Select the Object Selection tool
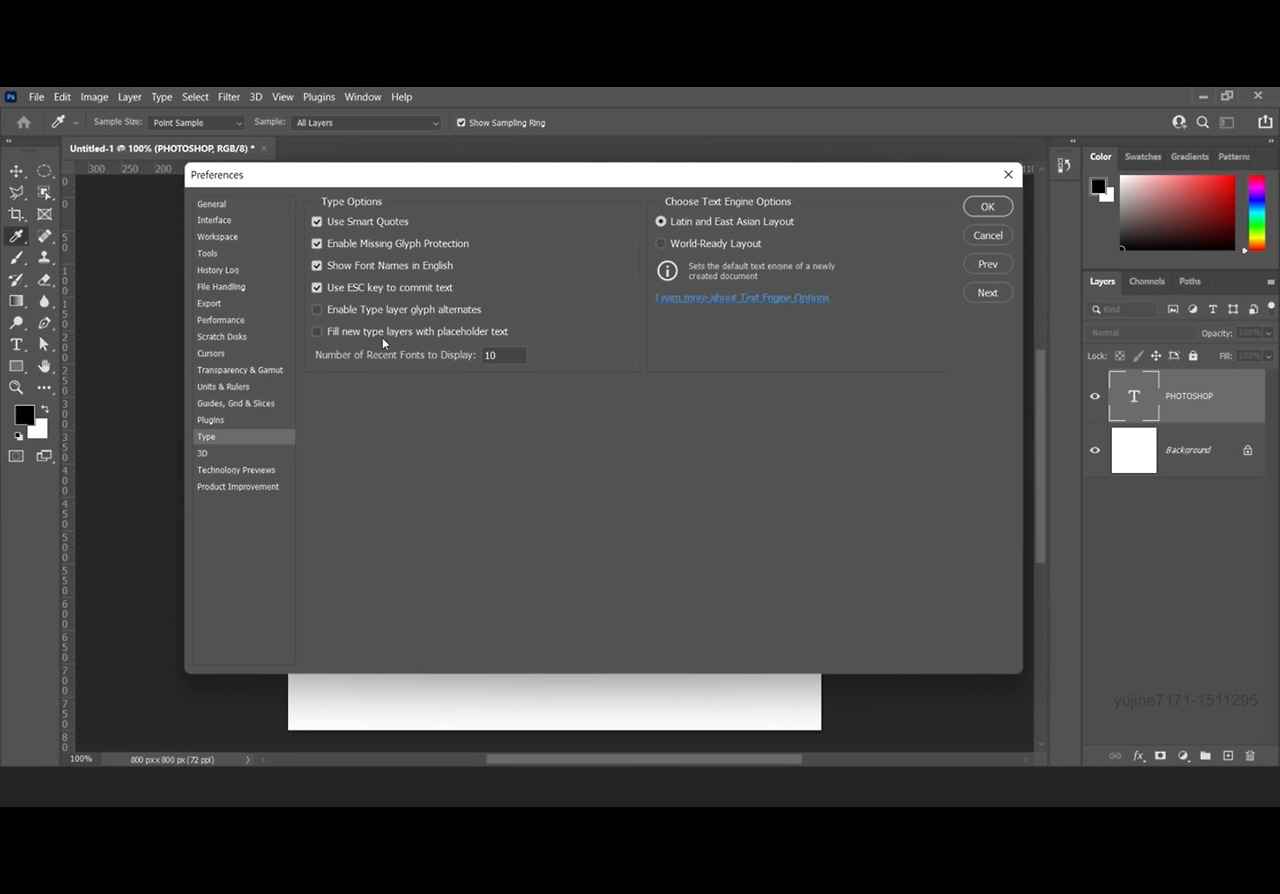Viewport: 1280px width, 894px height. pos(45,193)
